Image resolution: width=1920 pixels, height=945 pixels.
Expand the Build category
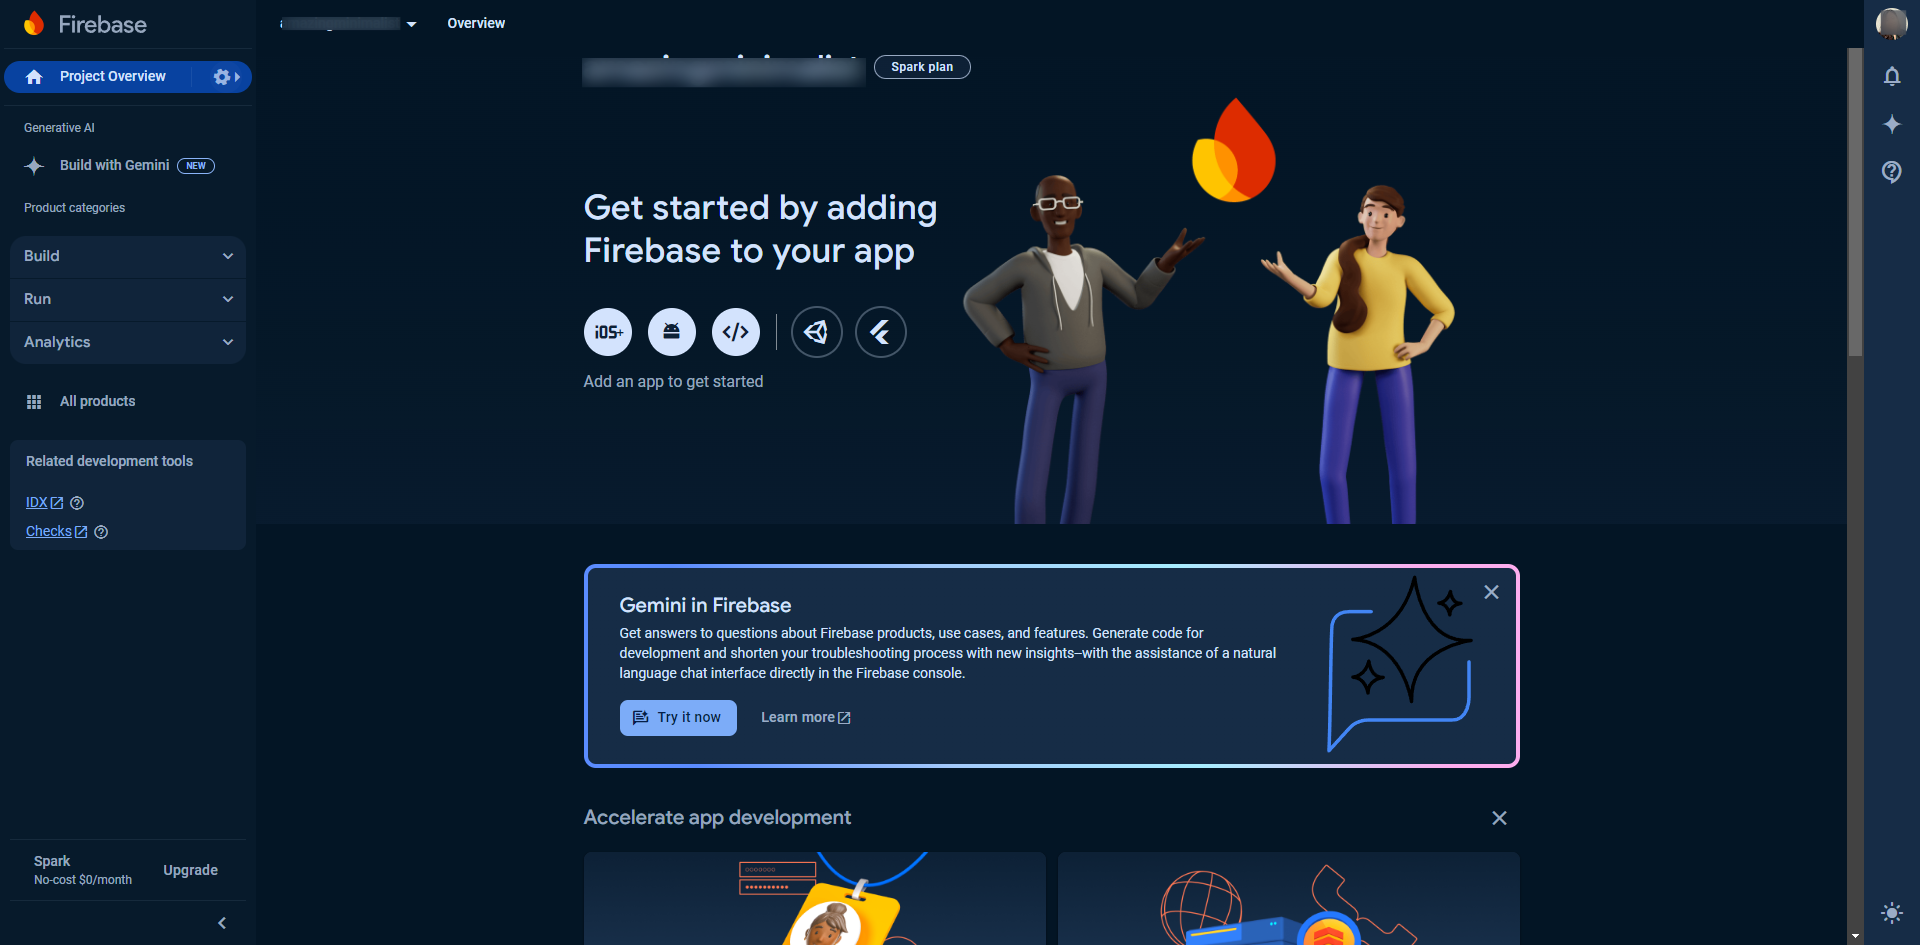click(128, 256)
